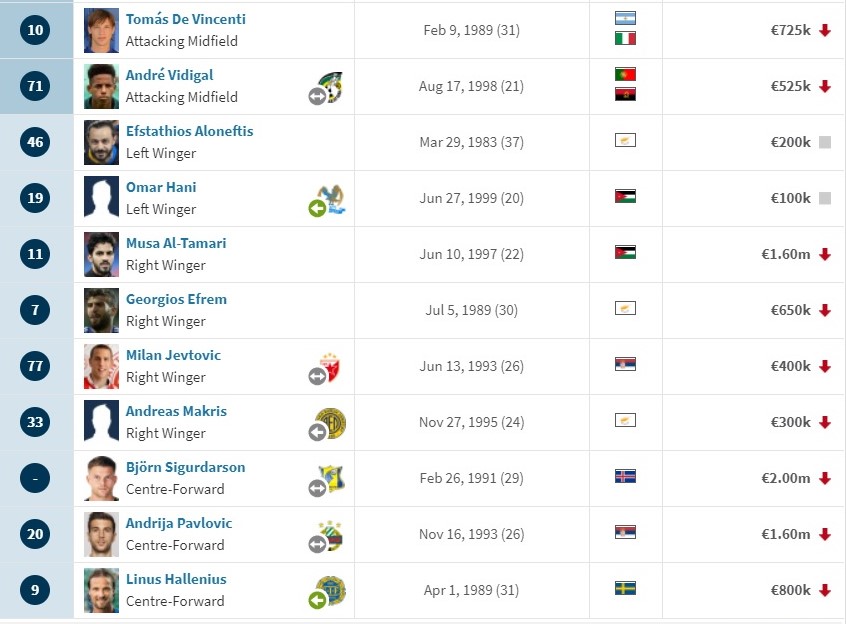Click Musa Al-Tamari's portrait photo
This screenshot has height=624, width=846.
(x=101, y=255)
